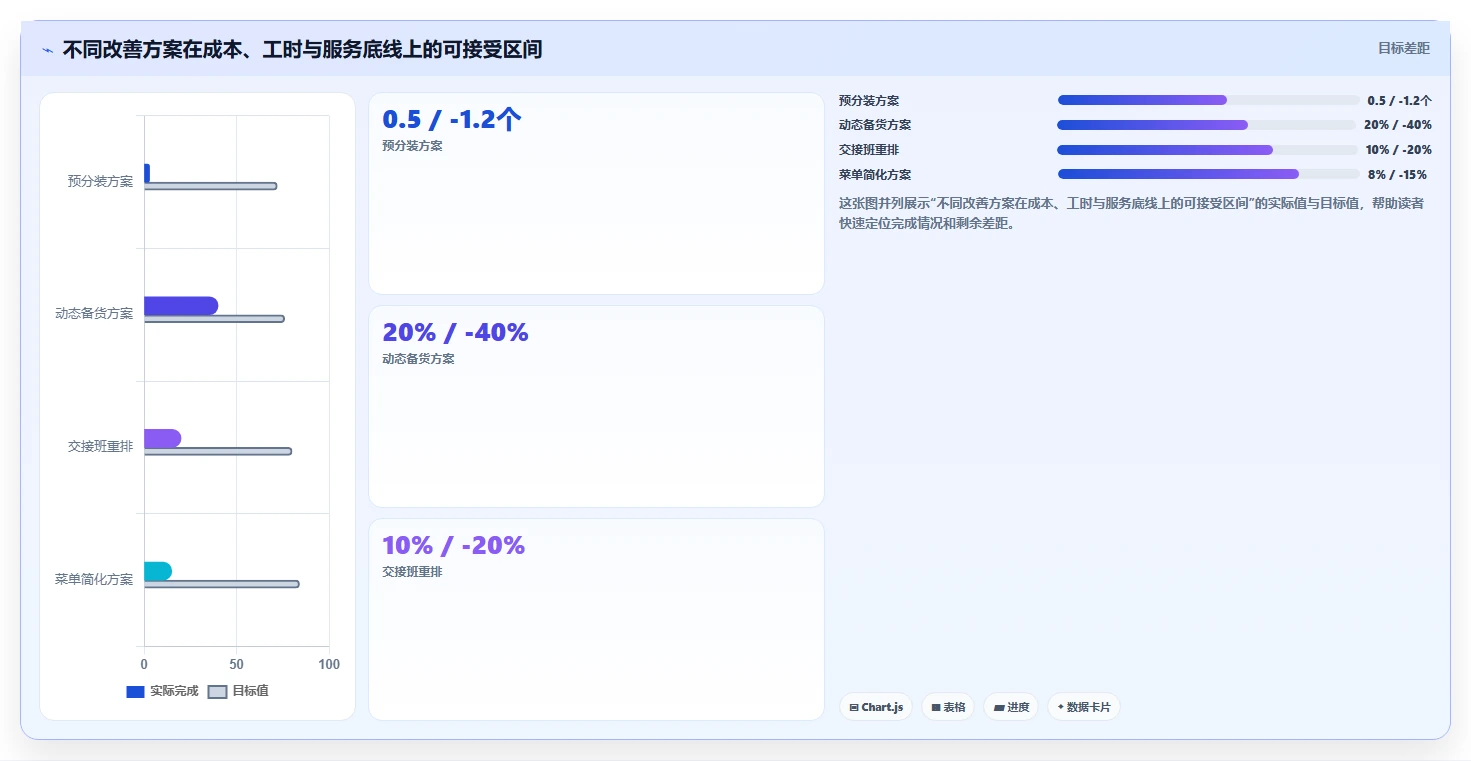
Task: Click the cyan 菜单简化方案 actual bar
Action: point(158,571)
